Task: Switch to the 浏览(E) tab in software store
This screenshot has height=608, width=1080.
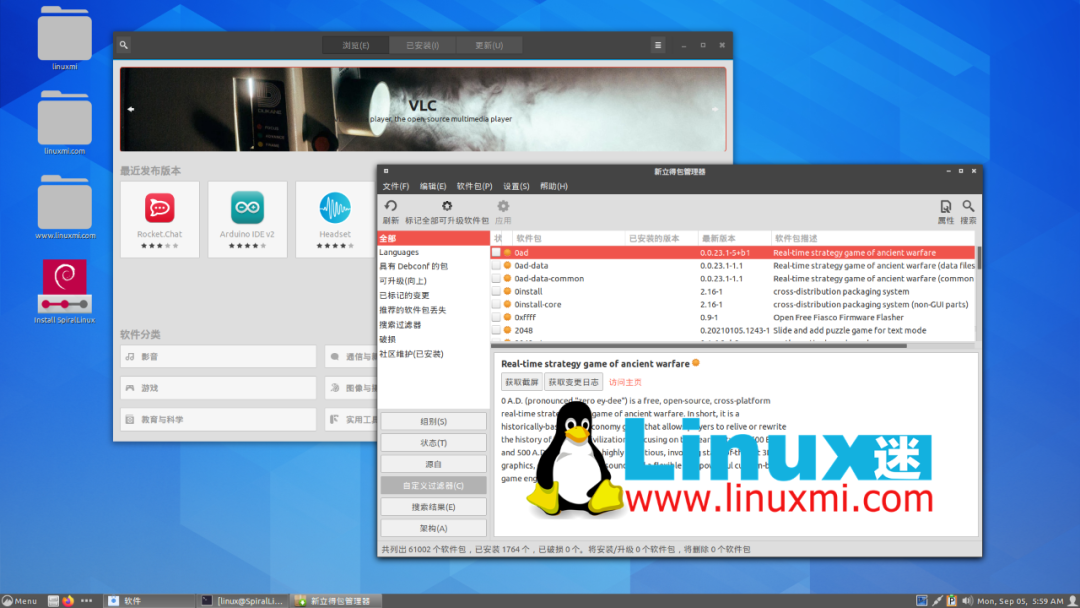Action: click(x=355, y=45)
